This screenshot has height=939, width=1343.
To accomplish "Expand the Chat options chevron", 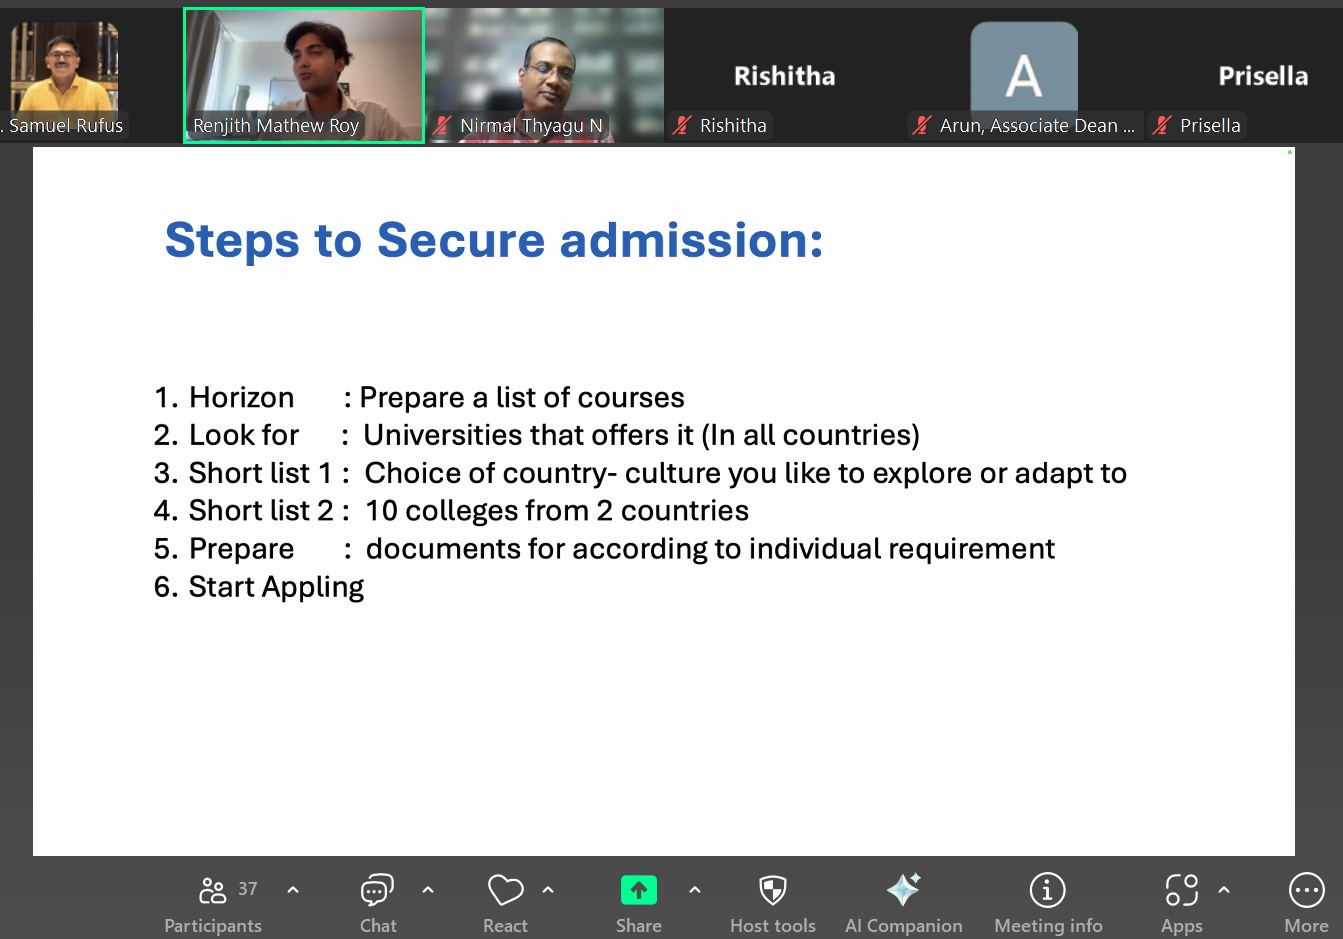I will coord(428,889).
